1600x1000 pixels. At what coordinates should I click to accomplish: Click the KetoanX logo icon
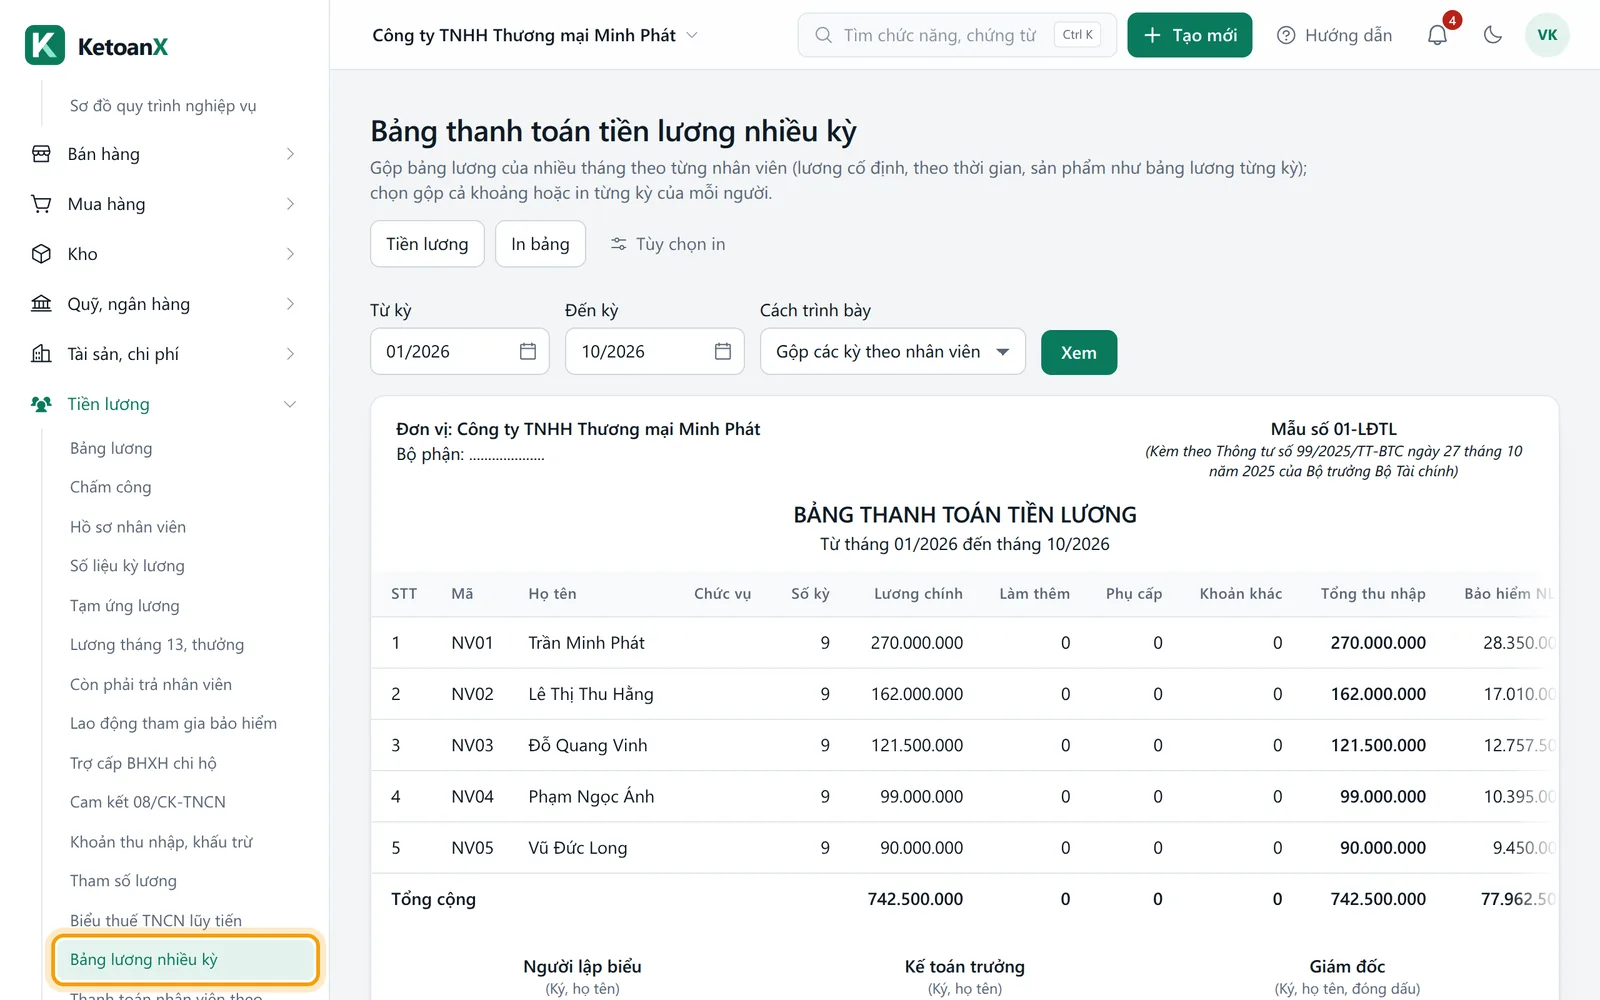(45, 46)
